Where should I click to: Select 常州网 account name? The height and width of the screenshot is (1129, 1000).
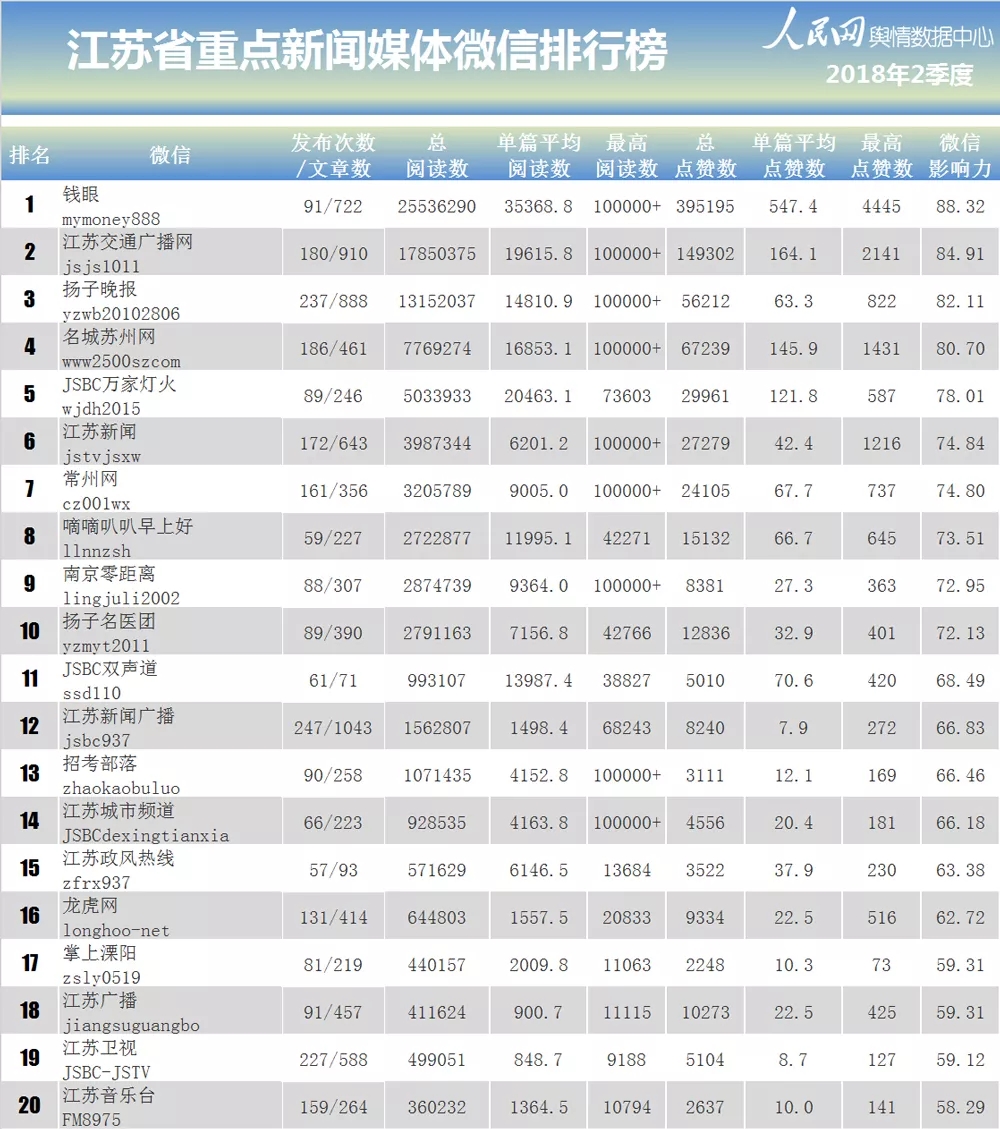90,480
